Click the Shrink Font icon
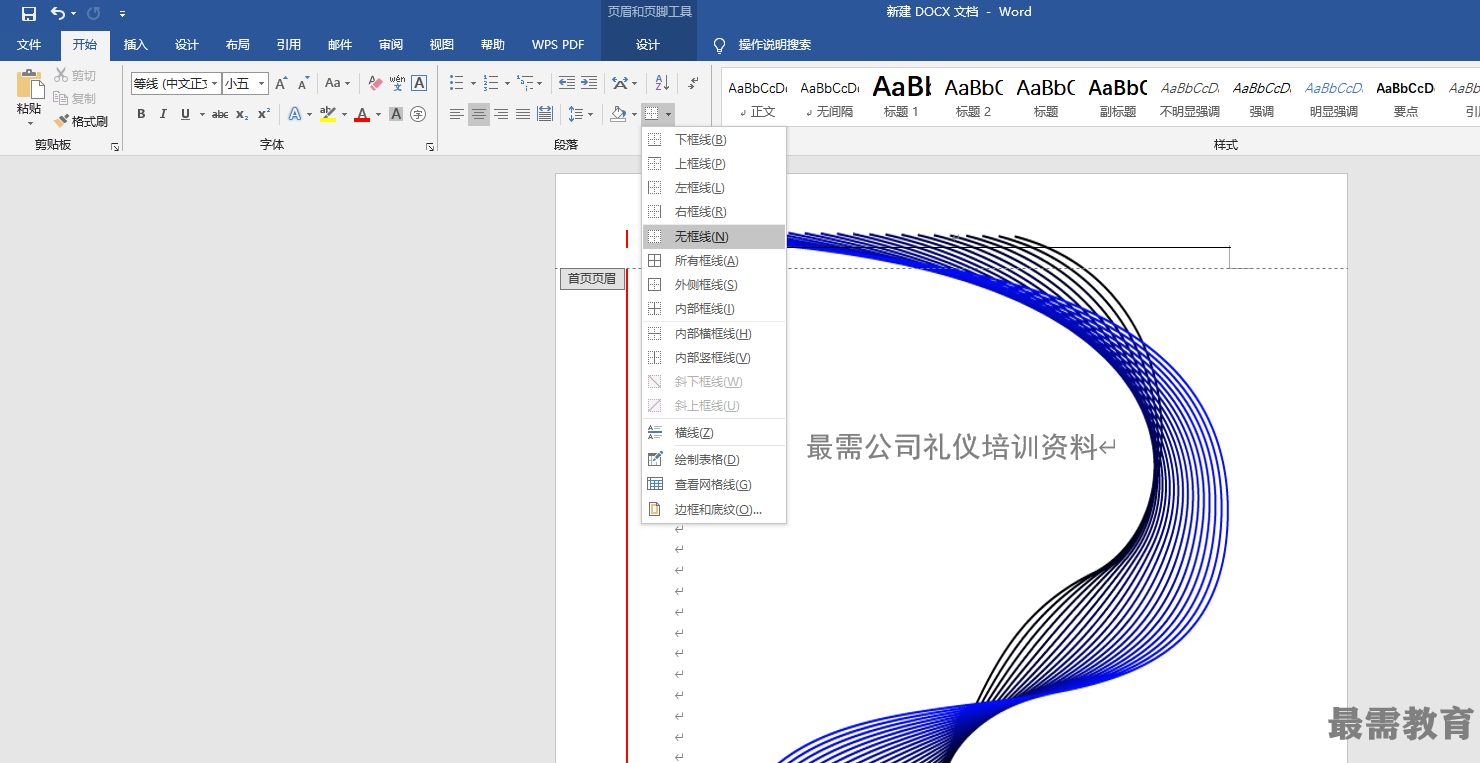Viewport: 1480px width, 763px height. click(x=302, y=83)
